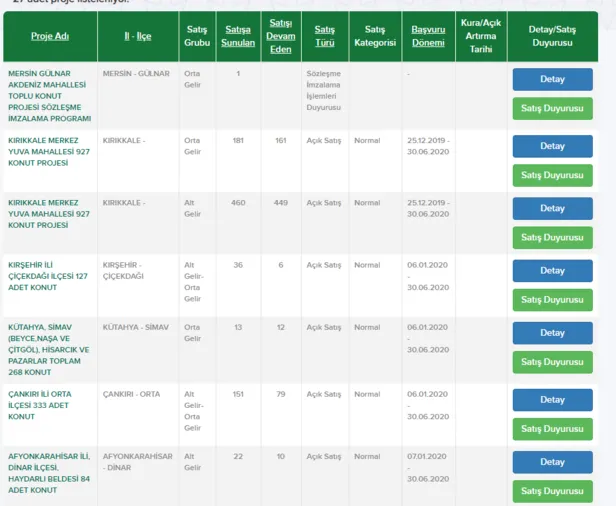Open Detay for Kırşehir Çiçekdağı project
This screenshot has width=616, height=506.
click(x=552, y=271)
